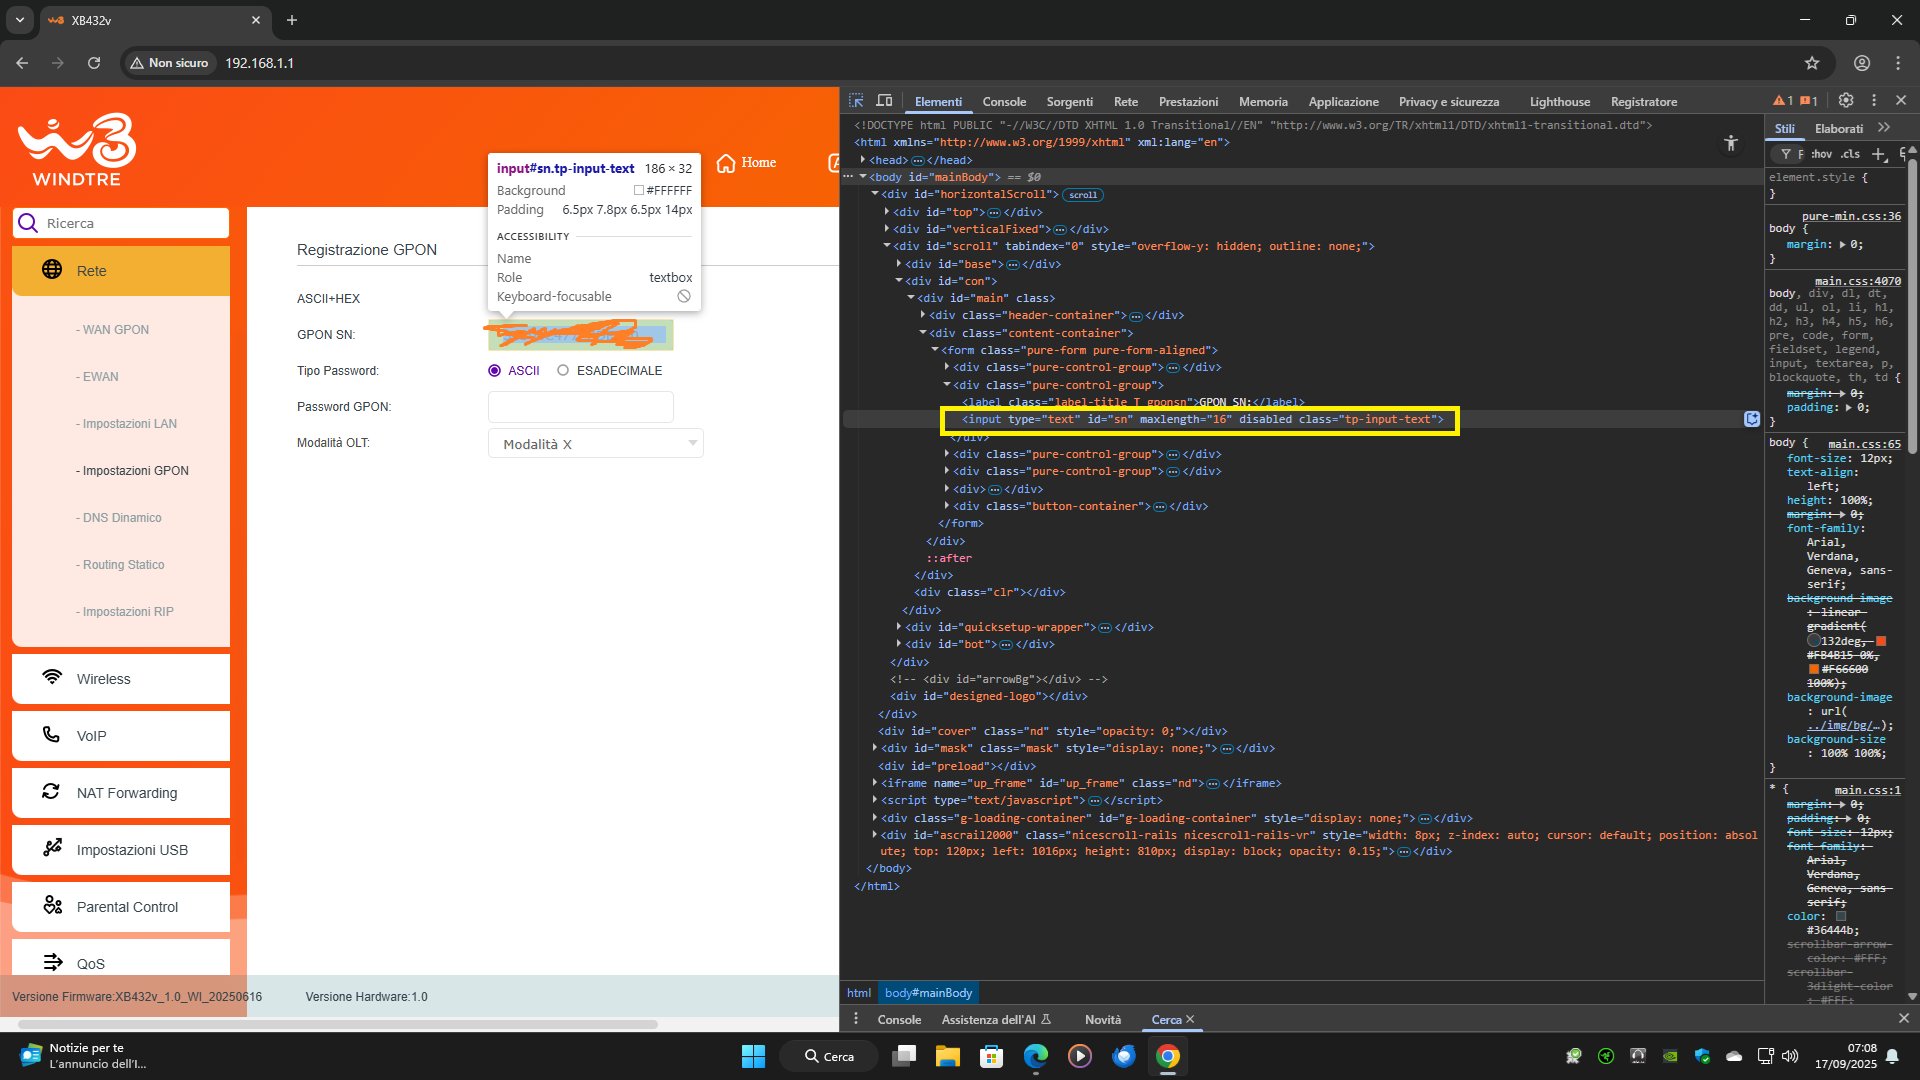Expand the quicksetup-wrapper div node
Screen dimensions: 1920x1080
tap(899, 627)
